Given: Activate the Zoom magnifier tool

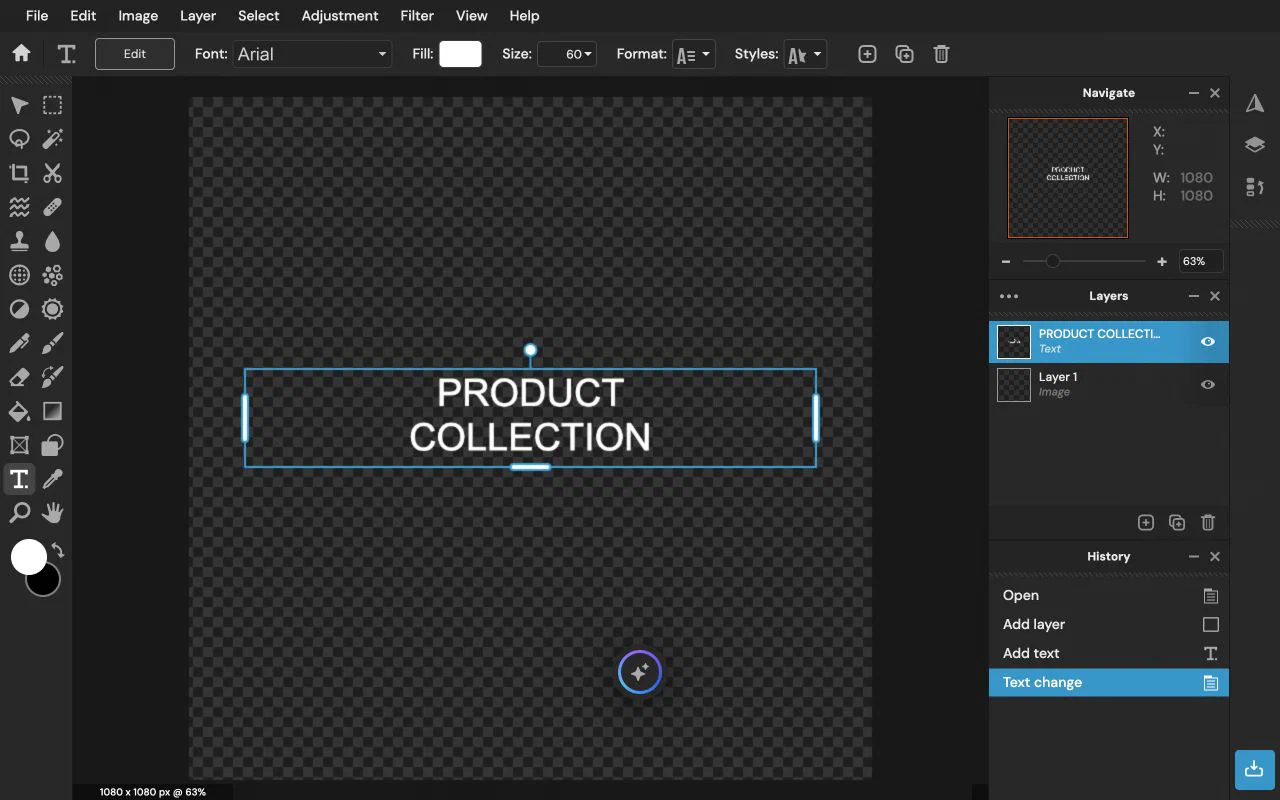Looking at the screenshot, I should point(19,513).
